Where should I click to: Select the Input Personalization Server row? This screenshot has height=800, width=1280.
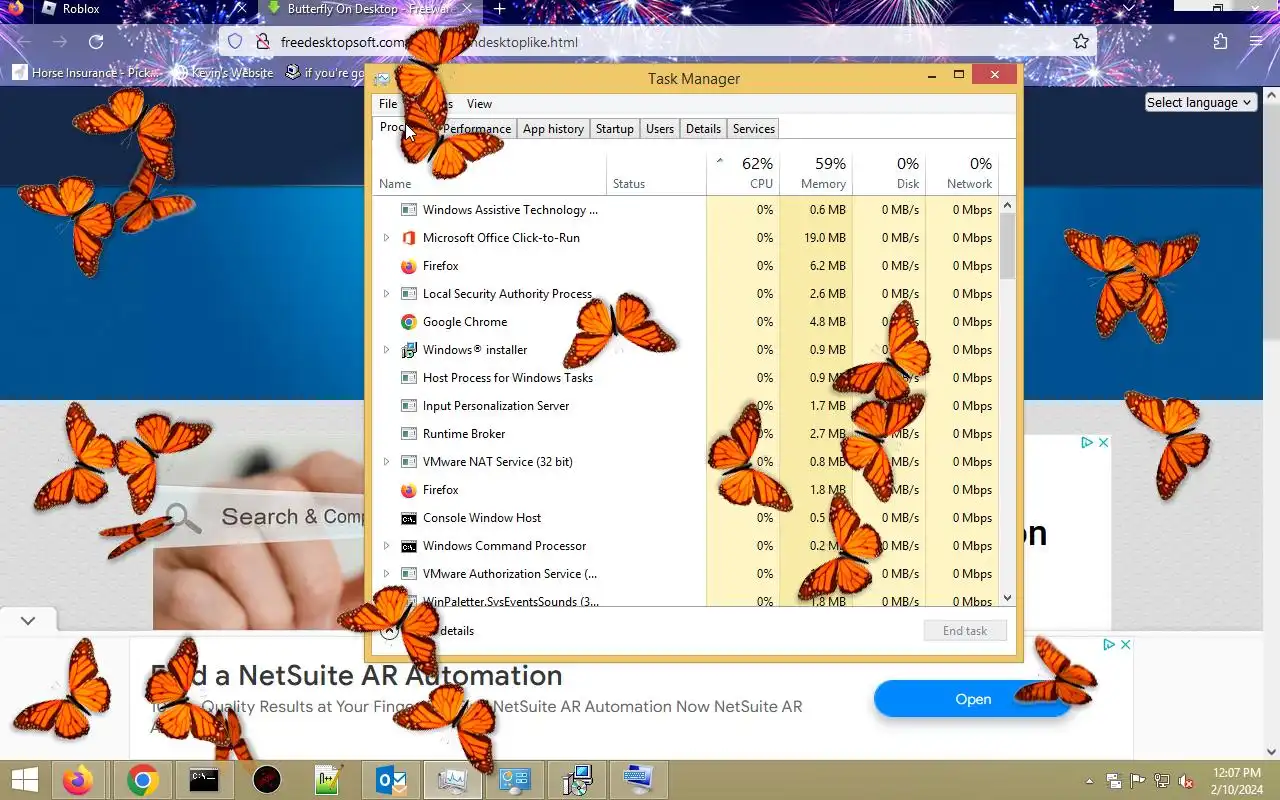(x=687, y=406)
